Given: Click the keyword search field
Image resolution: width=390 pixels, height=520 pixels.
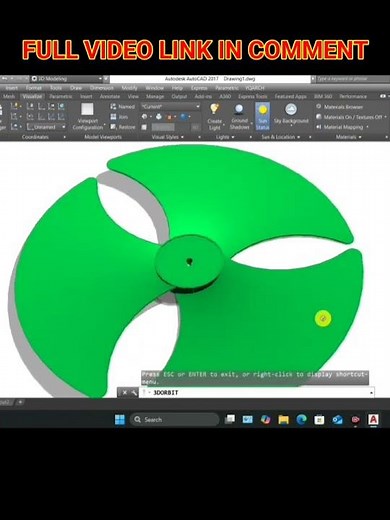Looking at the screenshot, I should coord(353,79).
